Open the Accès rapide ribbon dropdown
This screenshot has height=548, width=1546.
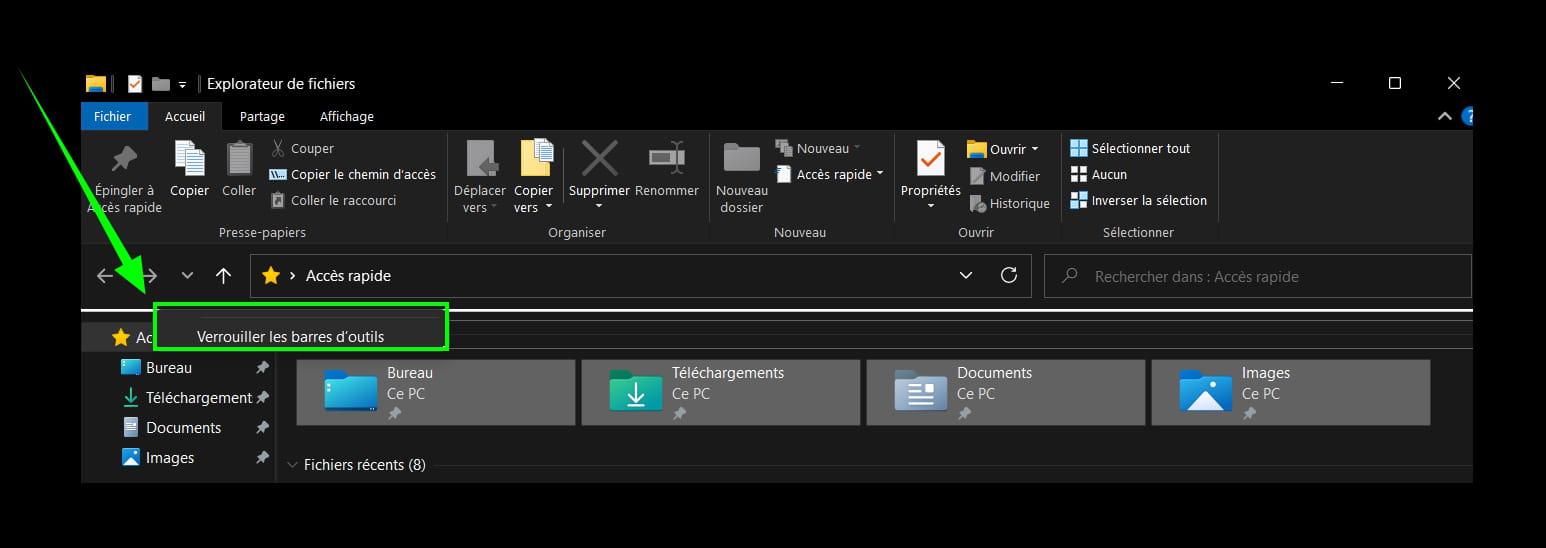830,174
